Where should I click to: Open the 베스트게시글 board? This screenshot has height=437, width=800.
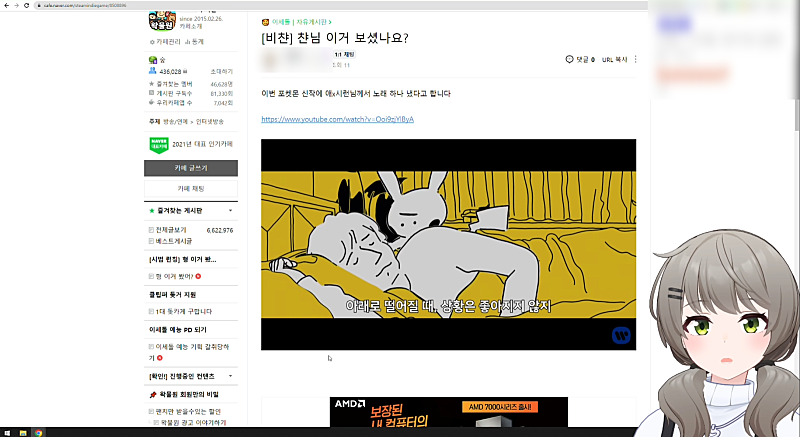(173, 241)
